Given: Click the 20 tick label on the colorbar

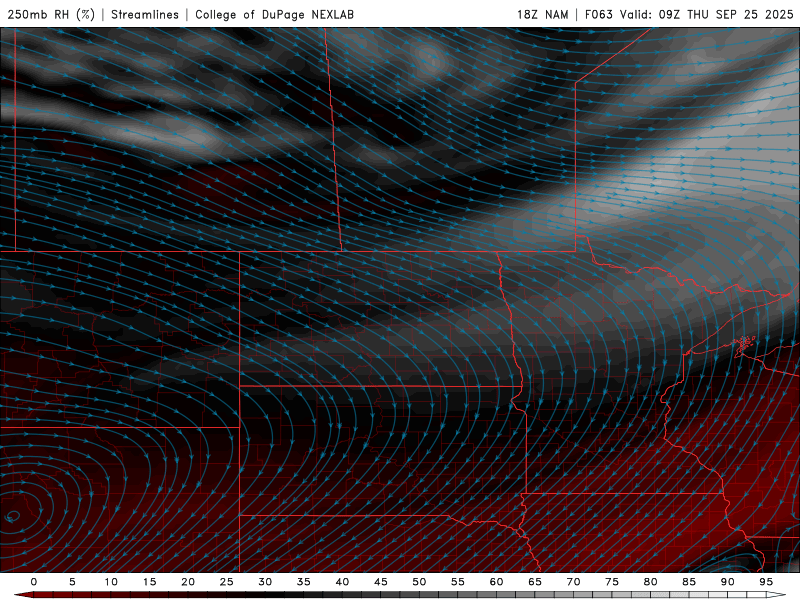Looking at the screenshot, I should click(188, 582).
